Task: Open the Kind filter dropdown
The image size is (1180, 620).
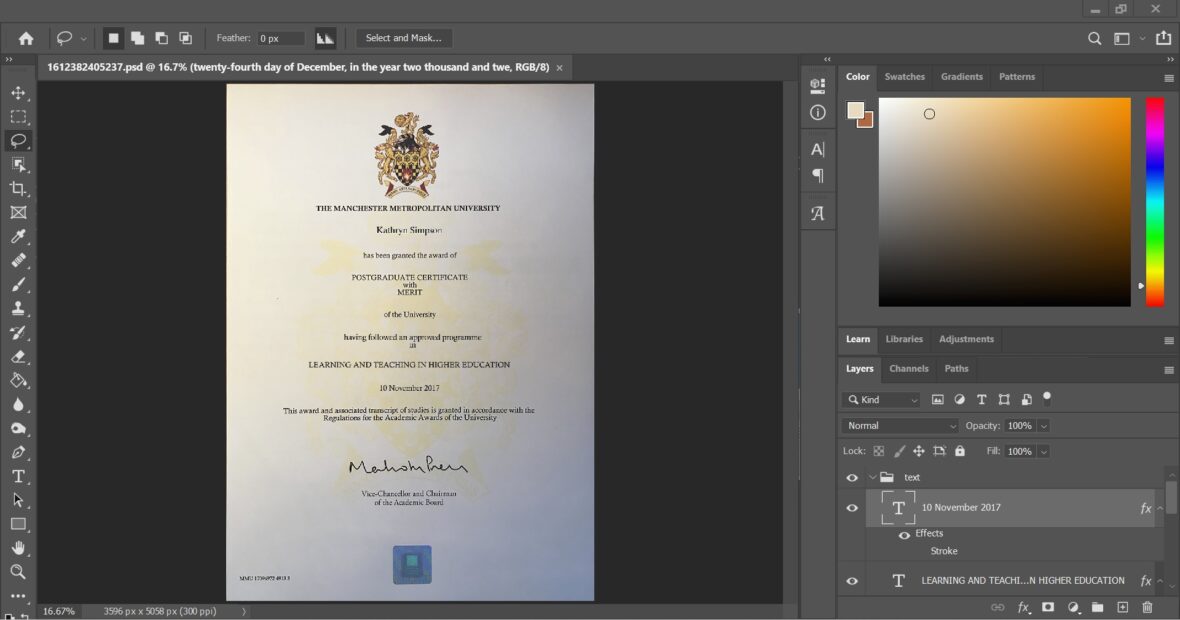Action: point(881,400)
